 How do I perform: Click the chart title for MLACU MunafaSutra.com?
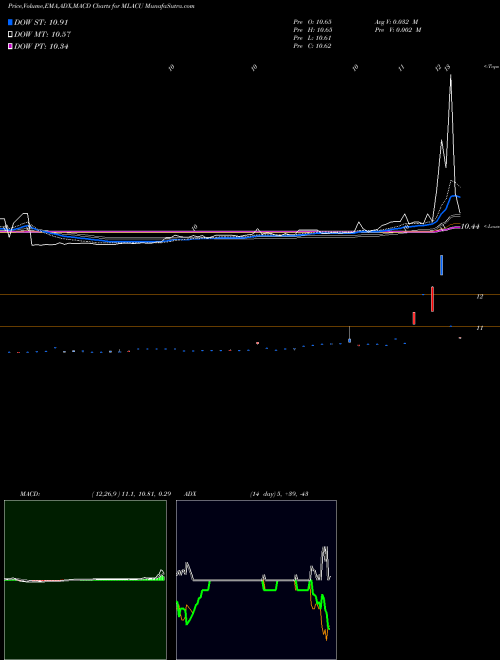tap(101, 6)
